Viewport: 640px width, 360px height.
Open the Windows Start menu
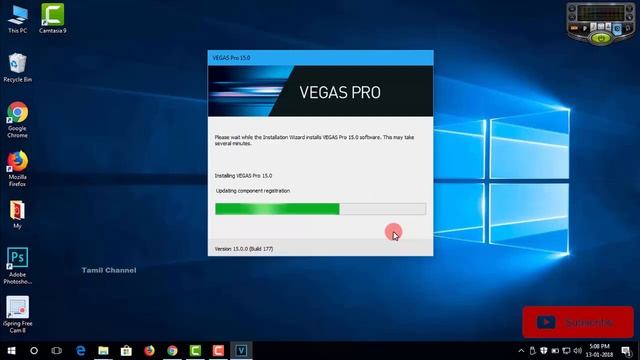click(11, 351)
